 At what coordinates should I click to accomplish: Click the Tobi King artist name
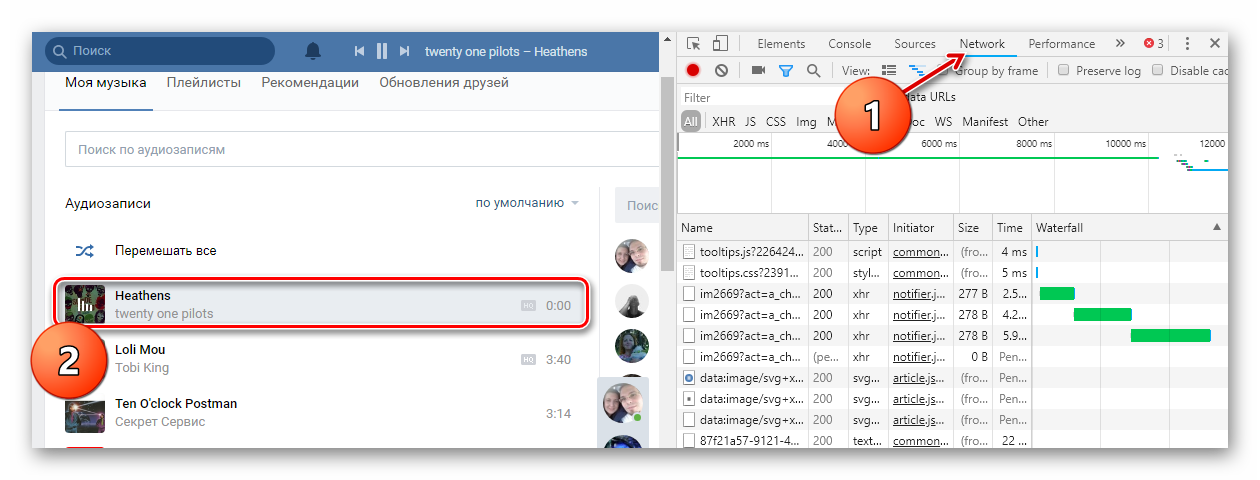(142, 368)
